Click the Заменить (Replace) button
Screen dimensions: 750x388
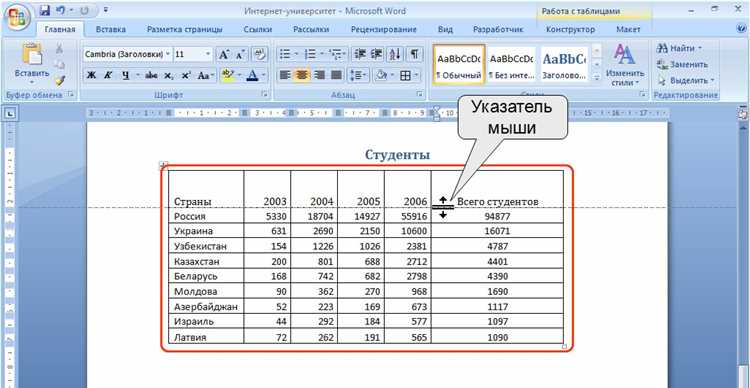(x=683, y=64)
